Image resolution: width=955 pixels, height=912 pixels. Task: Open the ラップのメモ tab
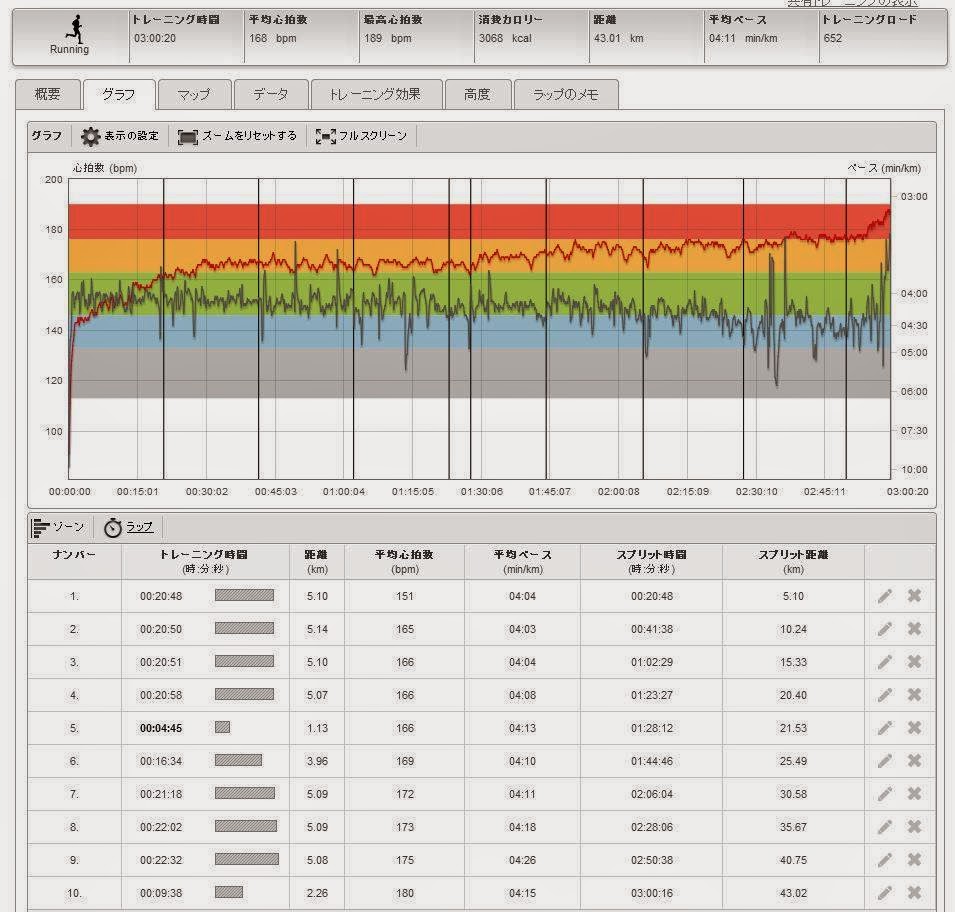coord(566,94)
